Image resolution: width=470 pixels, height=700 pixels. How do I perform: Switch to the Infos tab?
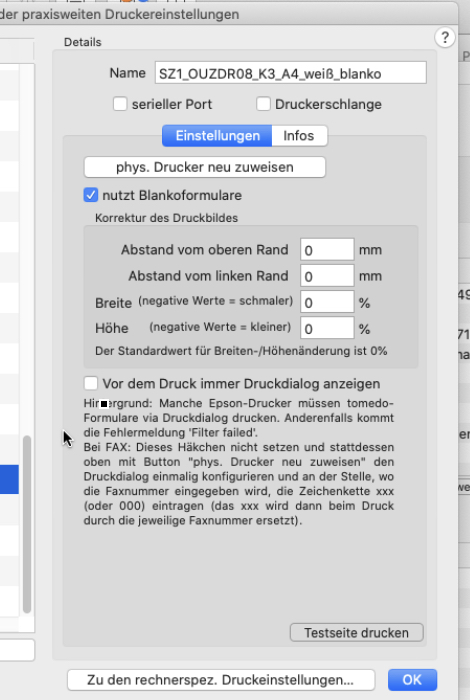point(299,136)
